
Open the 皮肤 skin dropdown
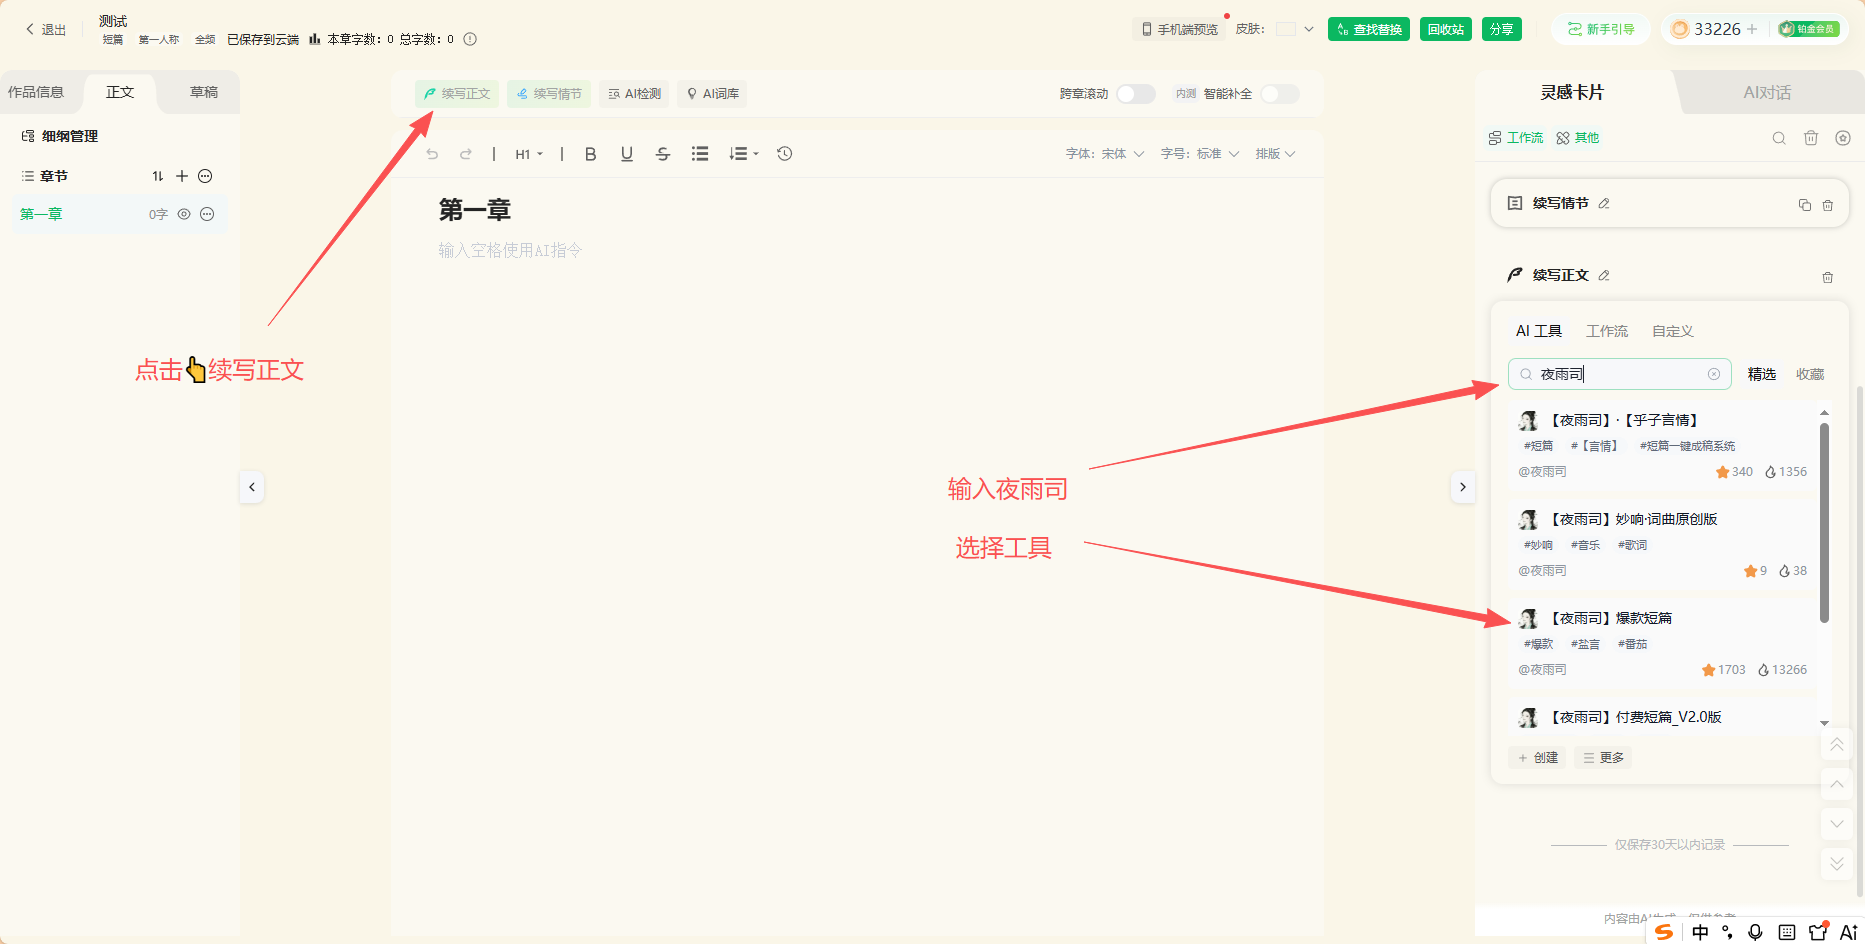(x=1309, y=29)
